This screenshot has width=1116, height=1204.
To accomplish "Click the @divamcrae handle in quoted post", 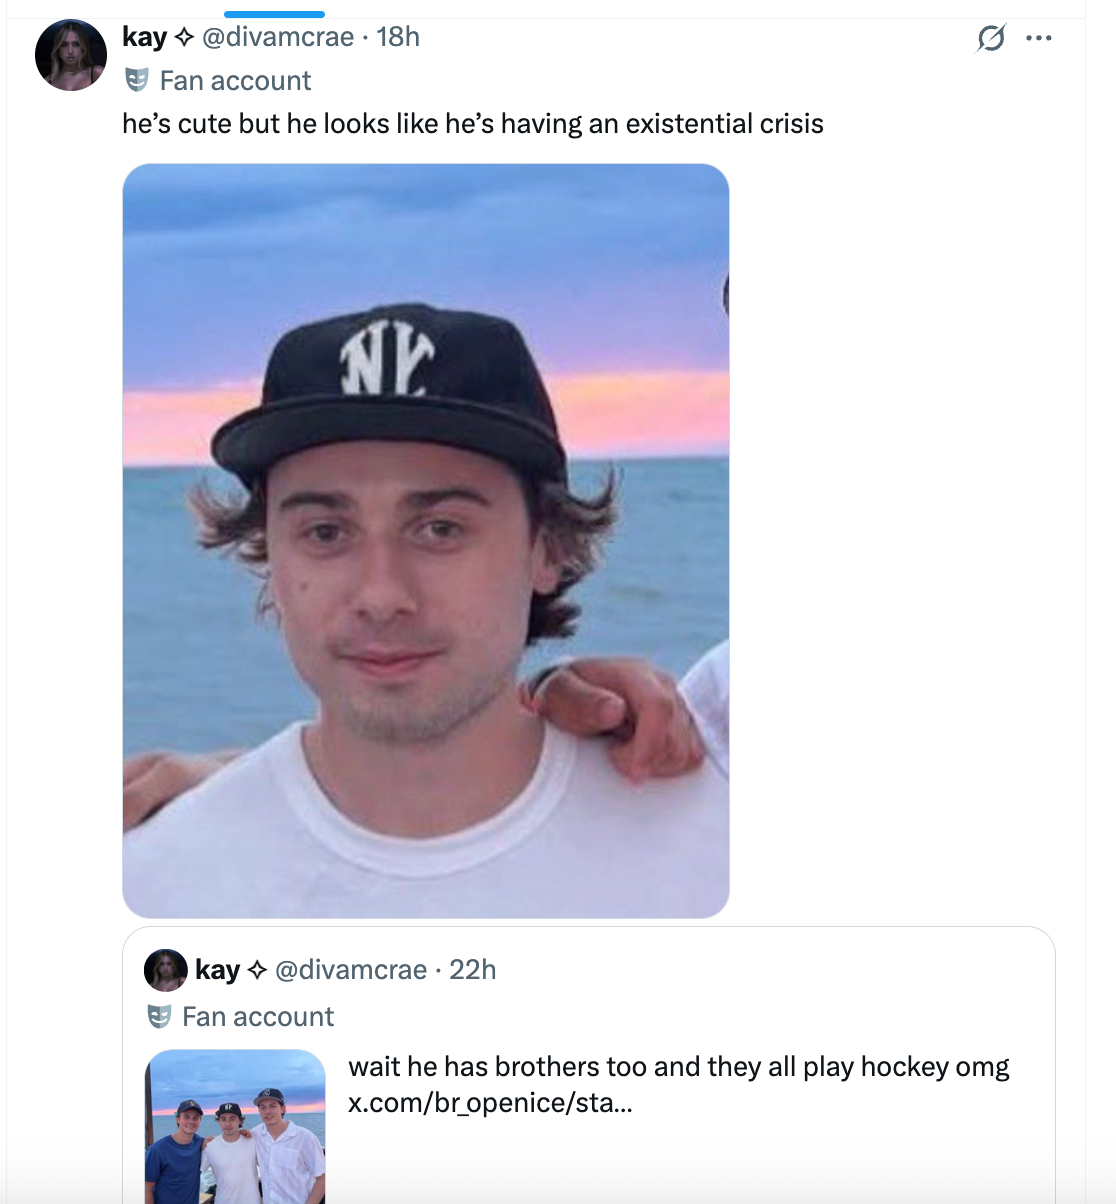I will pyautogui.click(x=350, y=970).
